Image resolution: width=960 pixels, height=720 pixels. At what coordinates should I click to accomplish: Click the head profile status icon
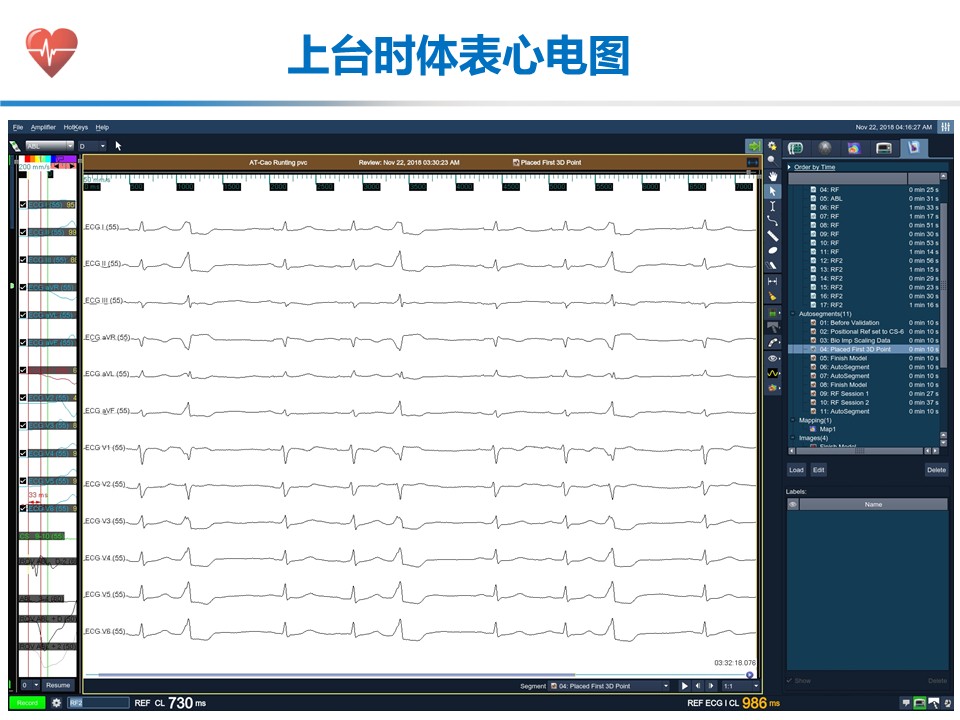pyautogui.click(x=947, y=703)
